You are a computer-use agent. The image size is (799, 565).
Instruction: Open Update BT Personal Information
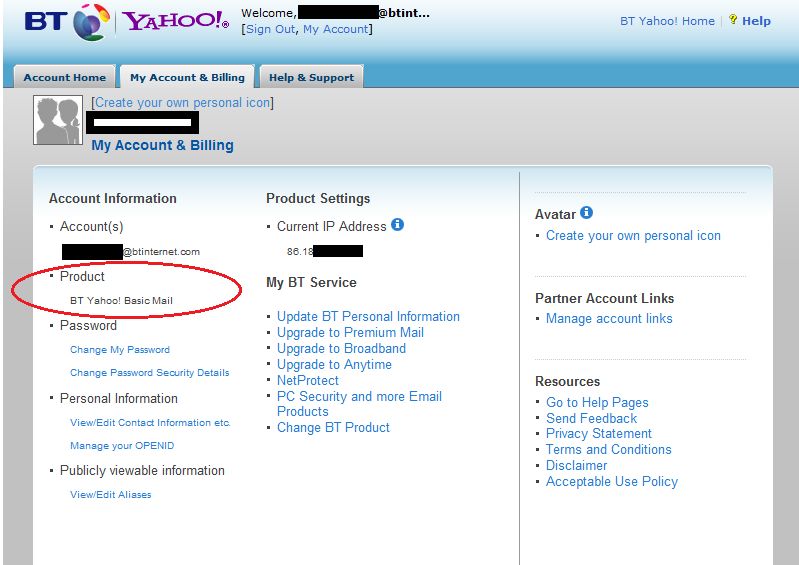pyautogui.click(x=368, y=316)
